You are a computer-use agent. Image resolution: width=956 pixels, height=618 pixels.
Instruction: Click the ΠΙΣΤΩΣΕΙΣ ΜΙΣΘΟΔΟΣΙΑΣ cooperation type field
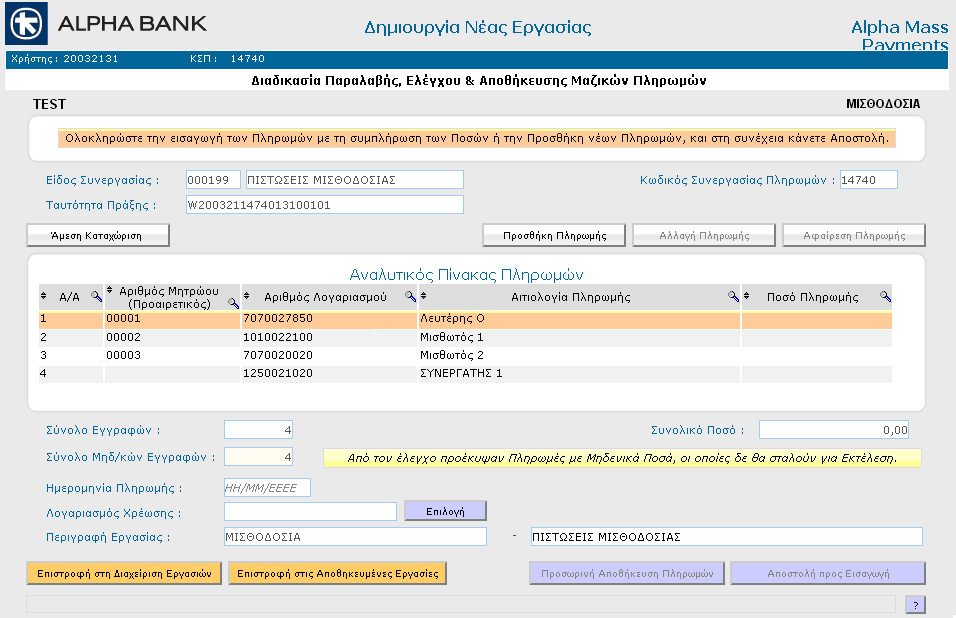click(x=355, y=180)
